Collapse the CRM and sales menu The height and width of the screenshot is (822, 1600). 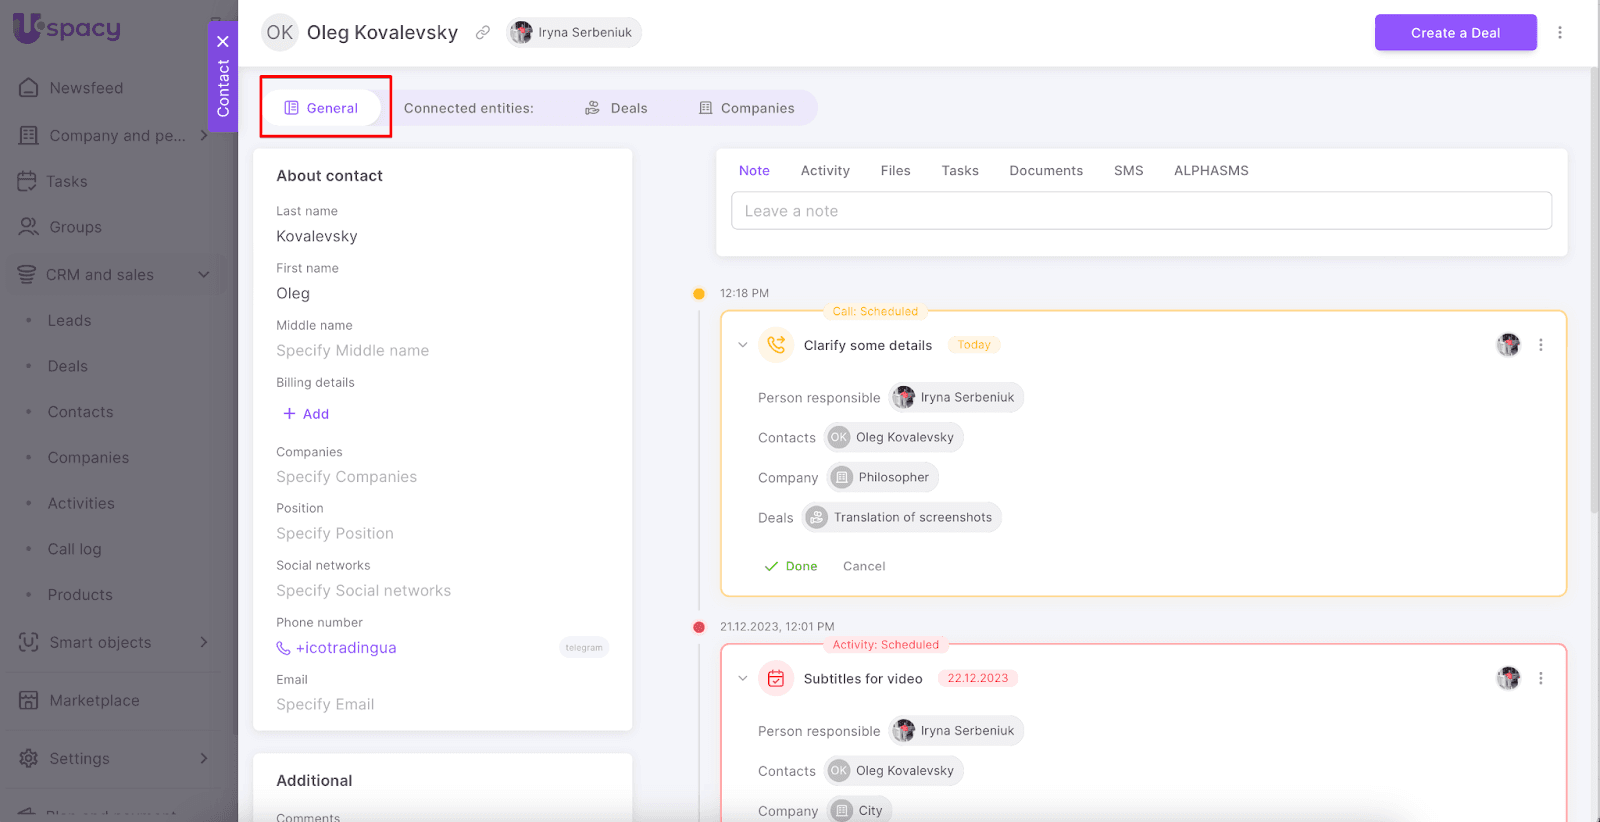(x=204, y=275)
